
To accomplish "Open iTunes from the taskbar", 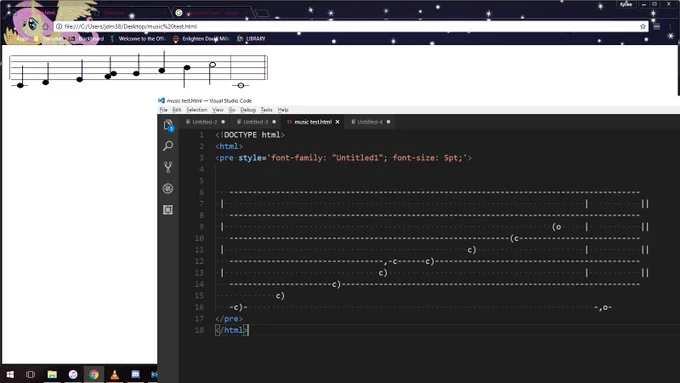I will pyautogui.click(x=73, y=374).
